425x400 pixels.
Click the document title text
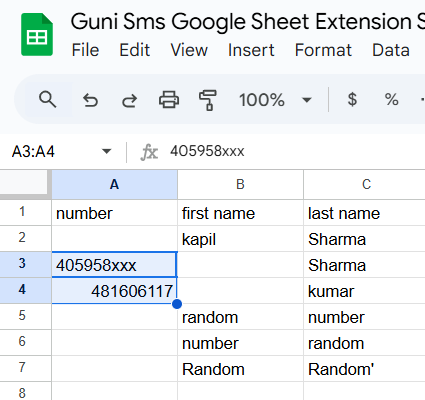point(248,22)
